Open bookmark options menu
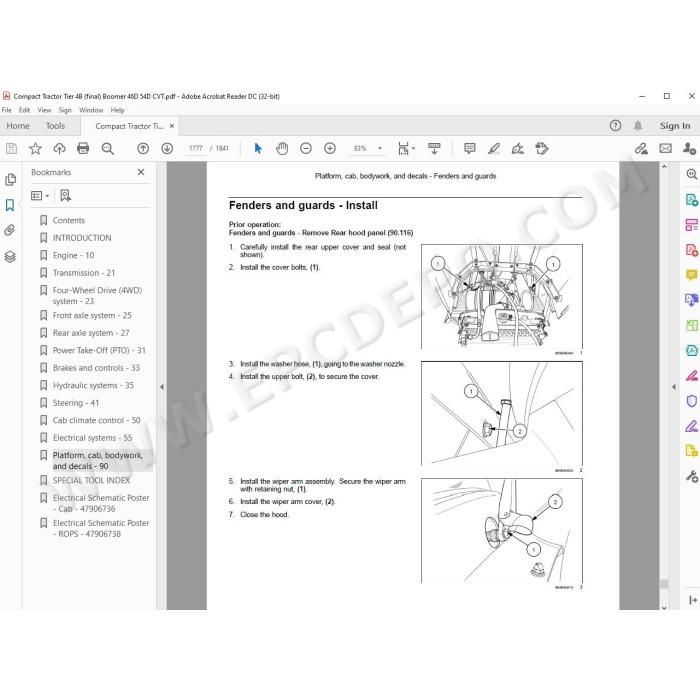700x700 pixels. (40, 196)
